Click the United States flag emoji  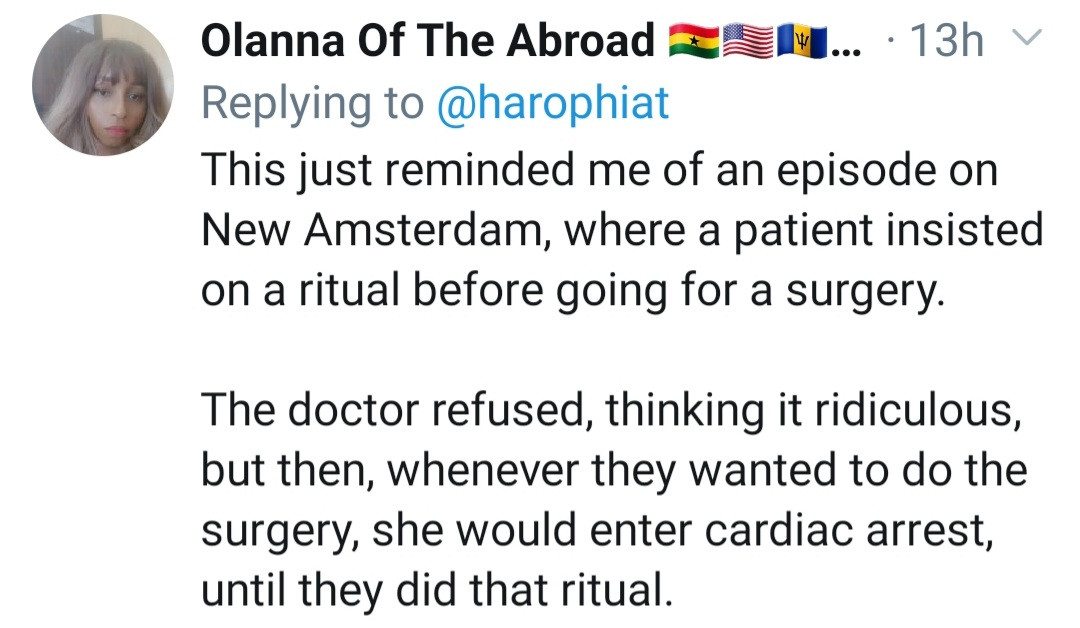(x=747, y=41)
